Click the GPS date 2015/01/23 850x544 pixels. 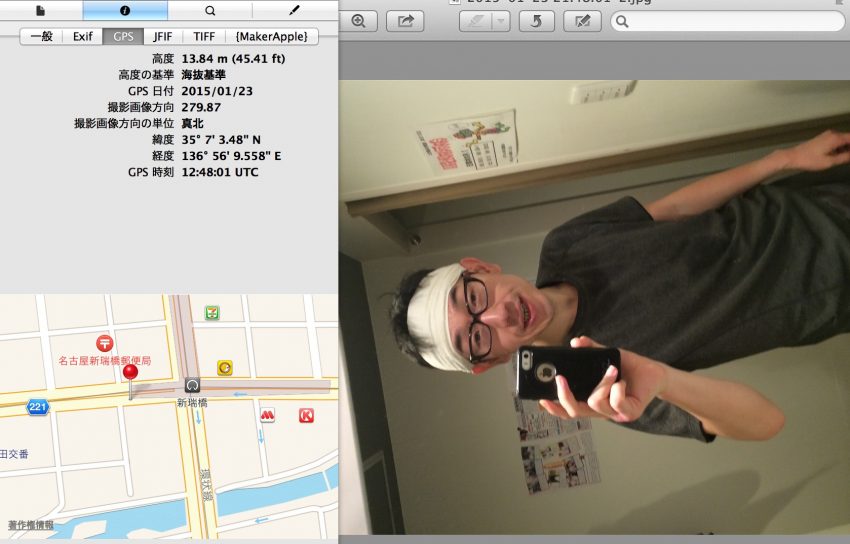click(217, 91)
